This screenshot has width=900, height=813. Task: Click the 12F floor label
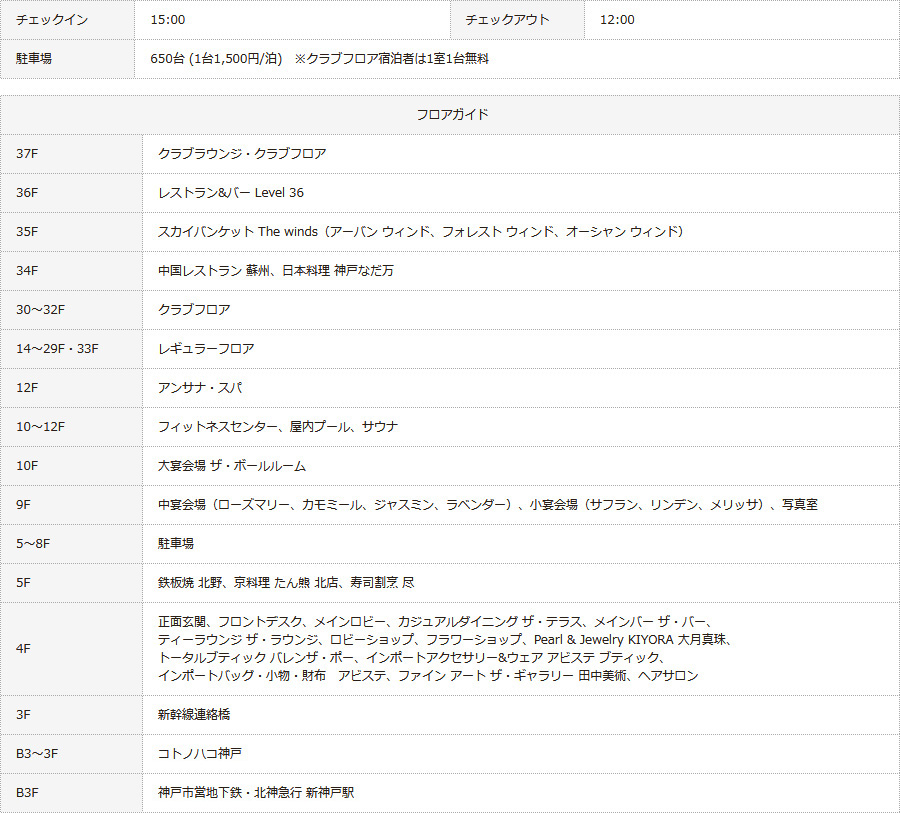tap(27, 388)
